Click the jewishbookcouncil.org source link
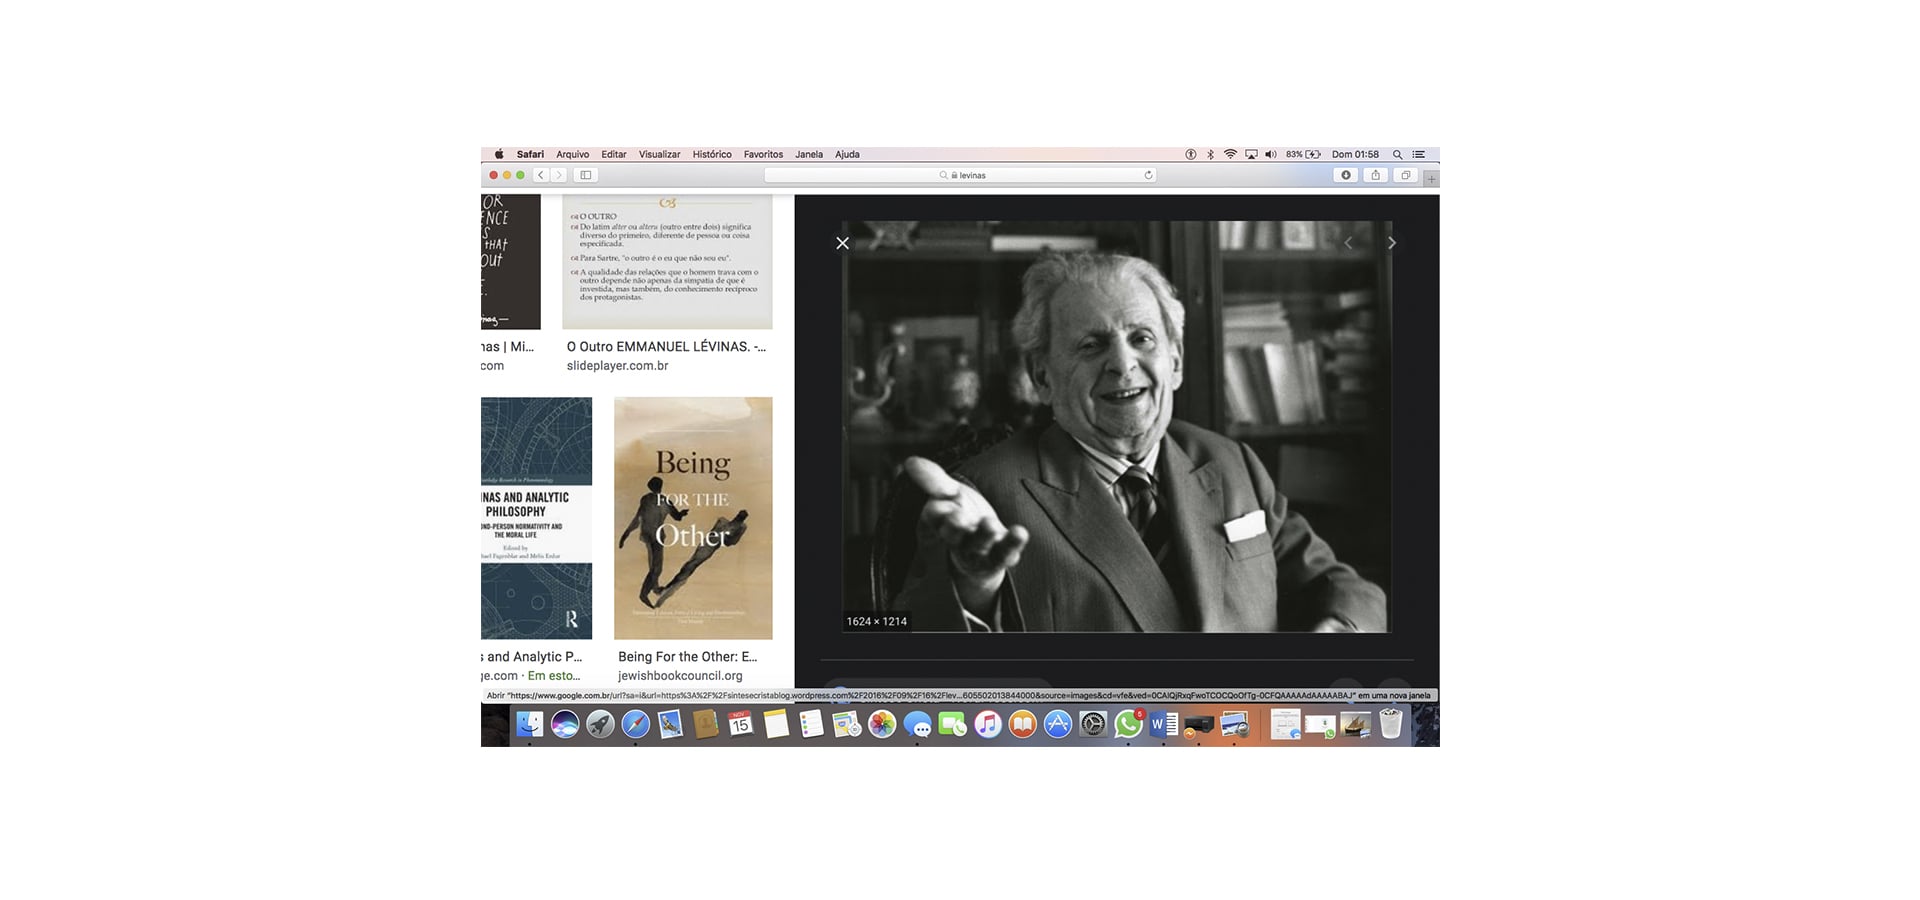Viewport: 1920px width, 900px height. [680, 676]
